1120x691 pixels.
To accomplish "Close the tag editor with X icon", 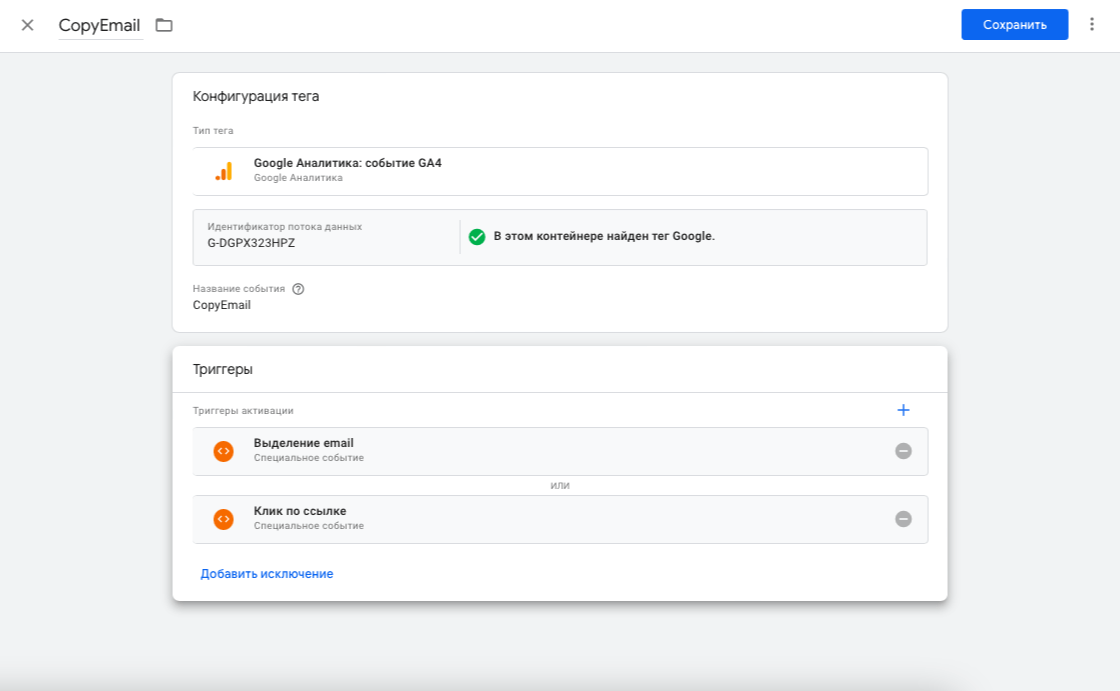I will [27, 25].
